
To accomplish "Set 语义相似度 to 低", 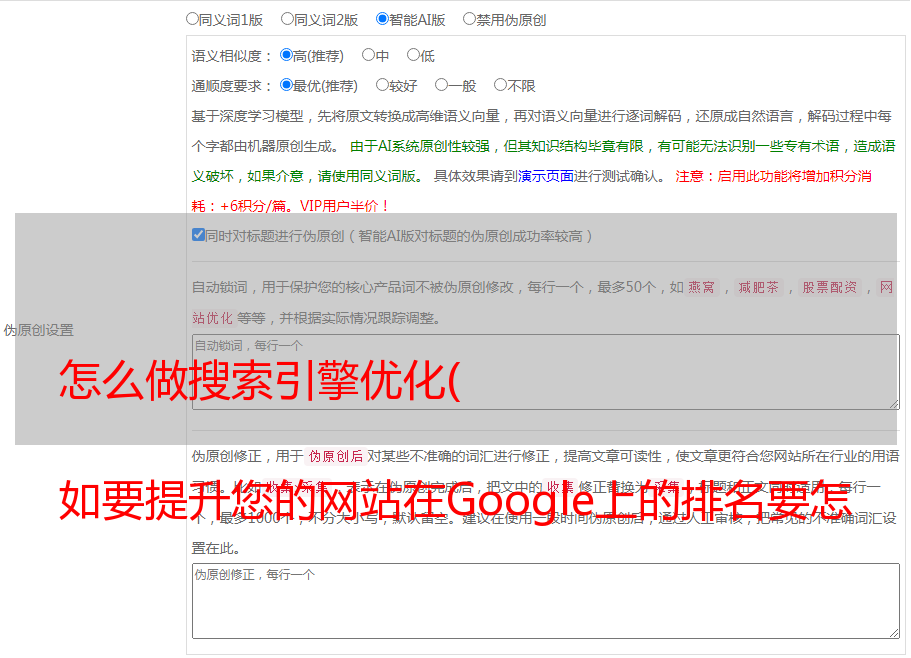I will pyautogui.click(x=413, y=56).
